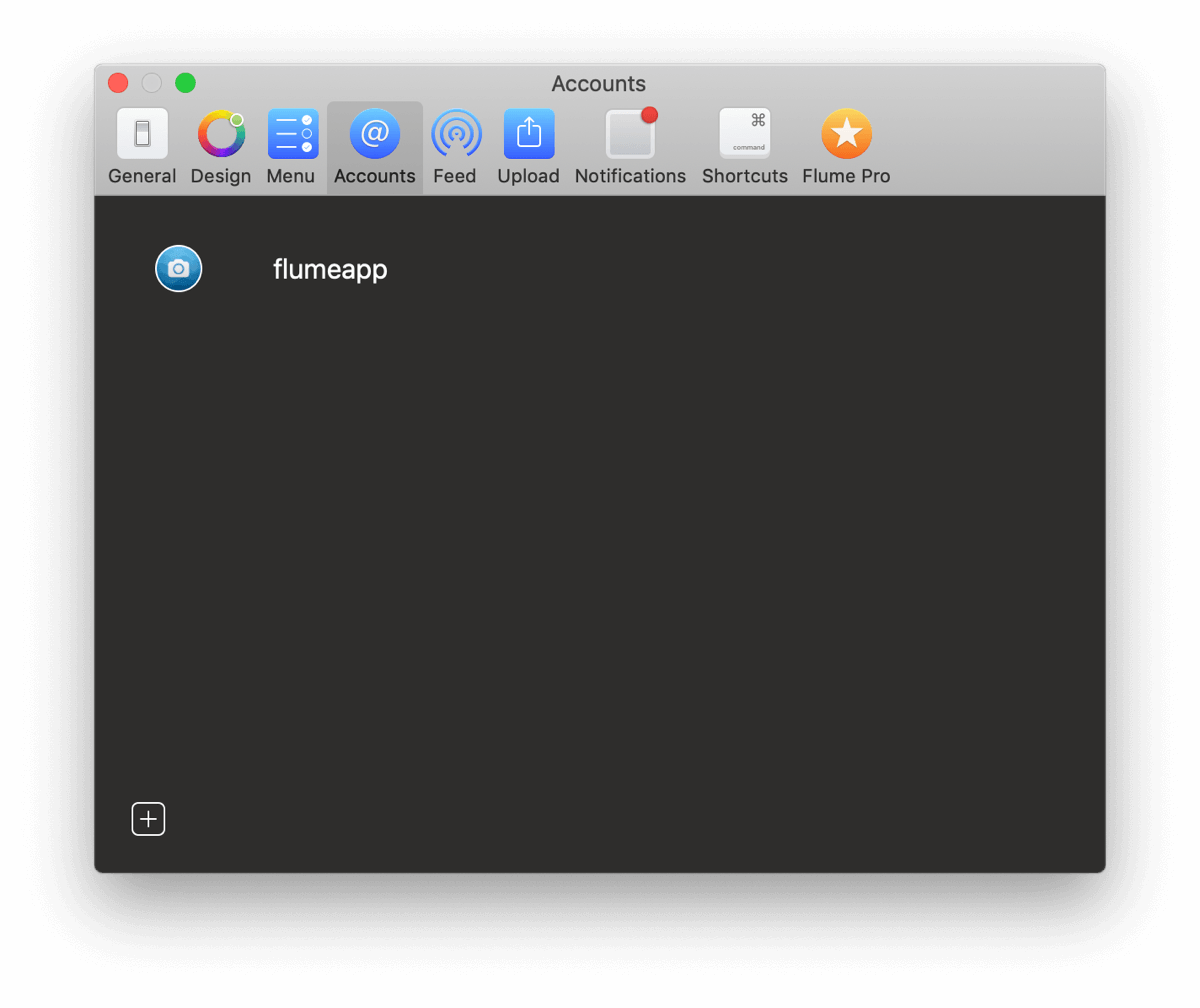This screenshot has width=1200, height=1008.
Task: Show the Shortcuts command key pane
Action: 745,147
